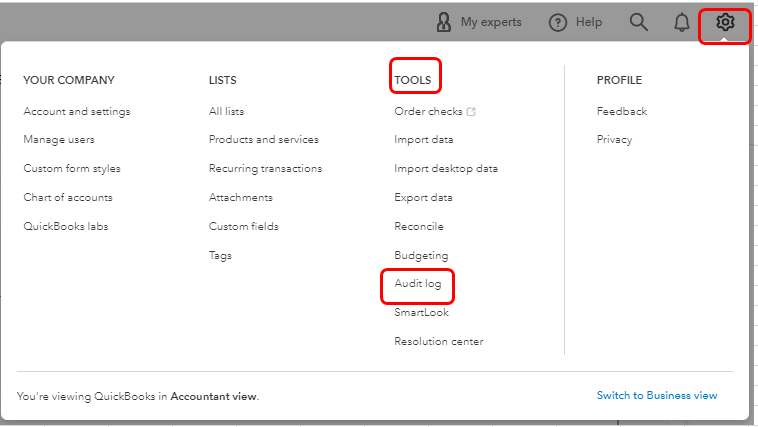Click the Settings gear icon

(725, 22)
